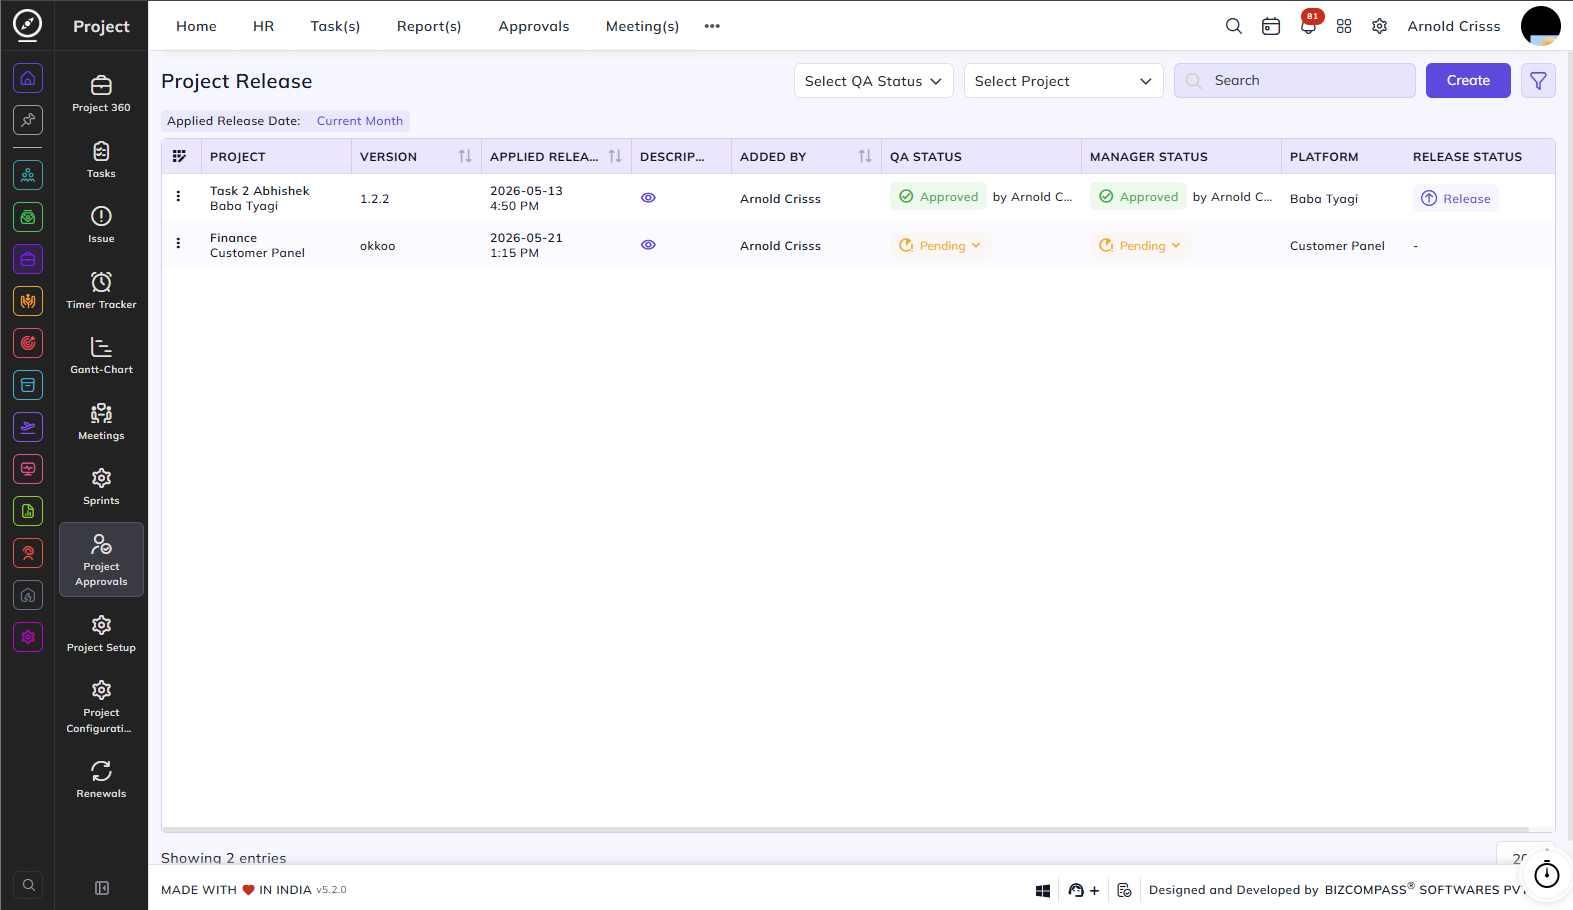Click the search icon at the bottom of the left rail
1573x910 pixels.
(x=28, y=885)
